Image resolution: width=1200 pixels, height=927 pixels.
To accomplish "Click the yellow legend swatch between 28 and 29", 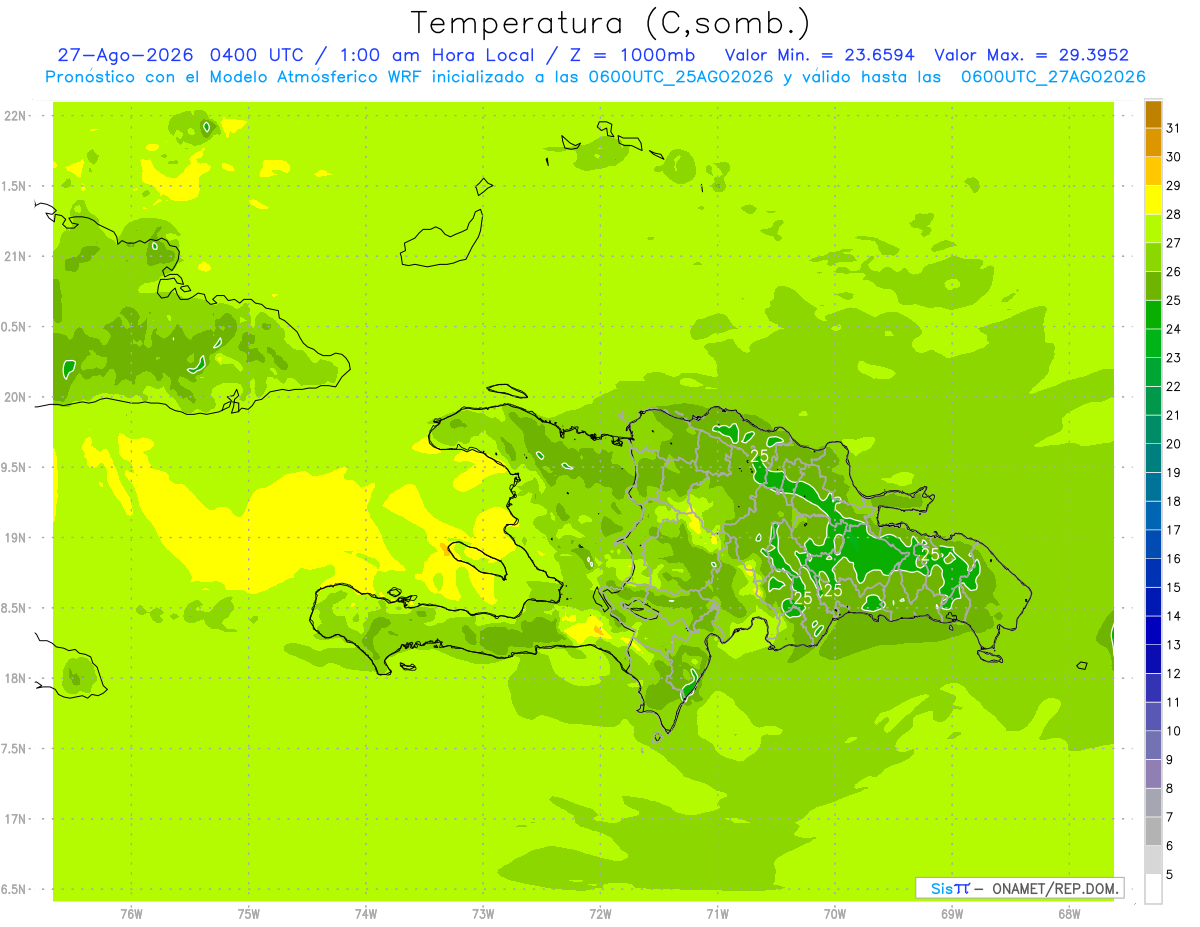I will click(x=1153, y=200).
